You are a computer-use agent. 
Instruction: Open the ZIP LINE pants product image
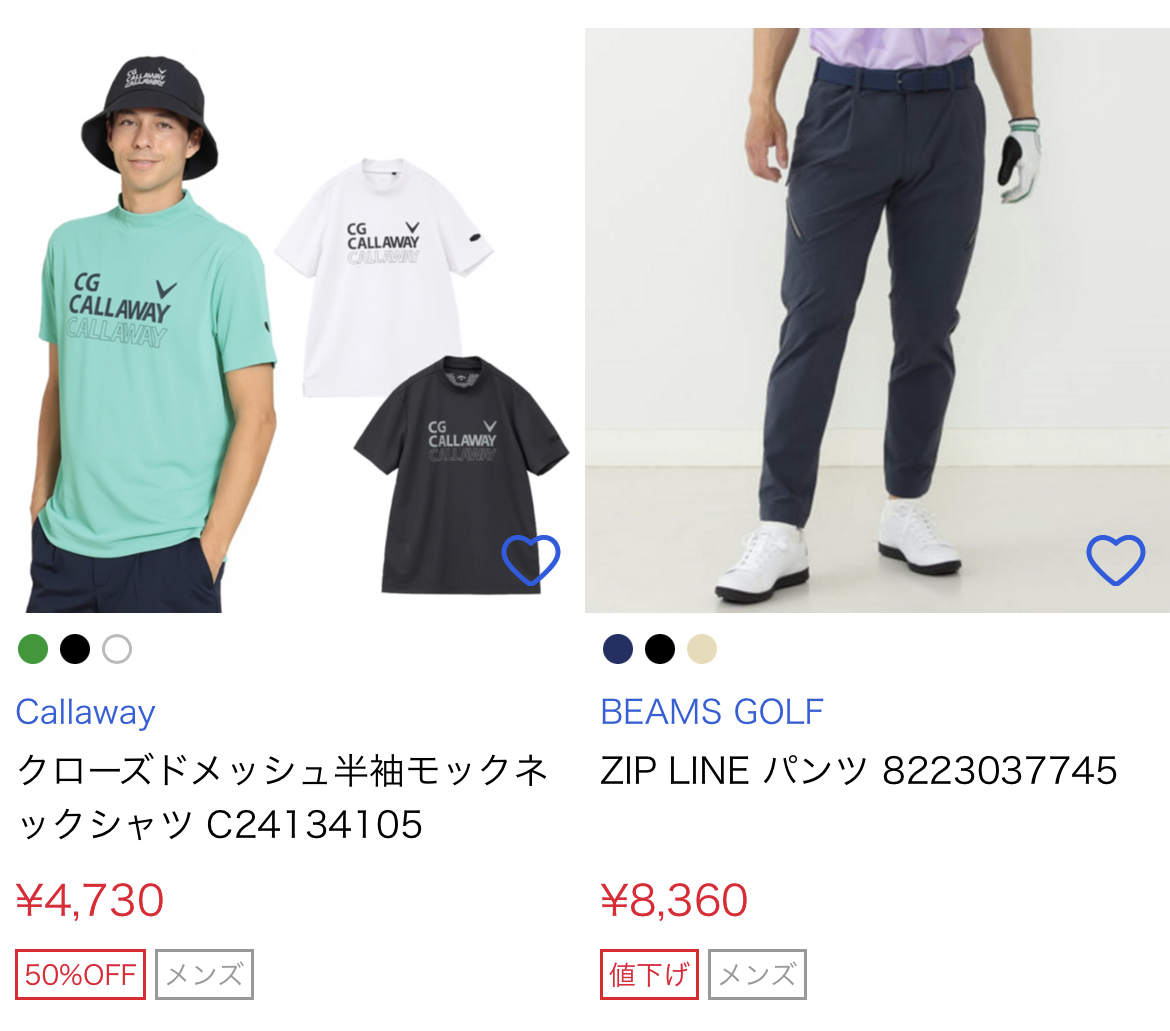878,321
